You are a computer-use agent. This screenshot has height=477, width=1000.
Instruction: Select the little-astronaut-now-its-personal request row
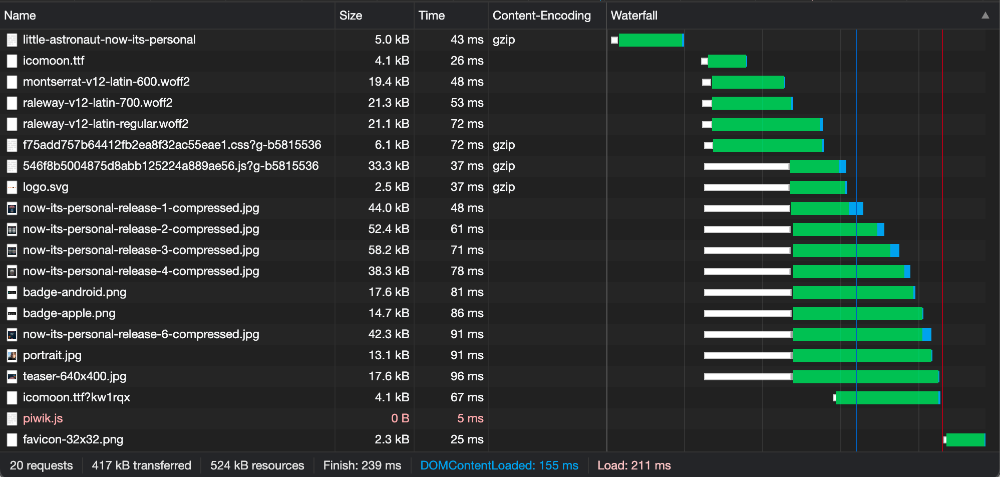(109, 40)
